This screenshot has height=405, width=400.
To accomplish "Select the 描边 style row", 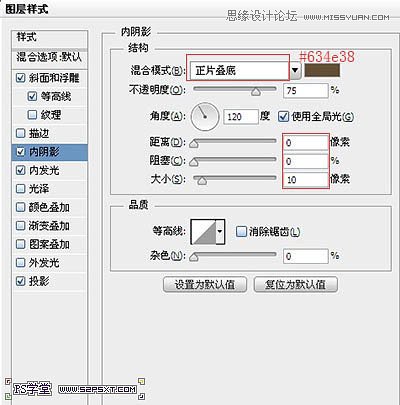I will pos(50,133).
